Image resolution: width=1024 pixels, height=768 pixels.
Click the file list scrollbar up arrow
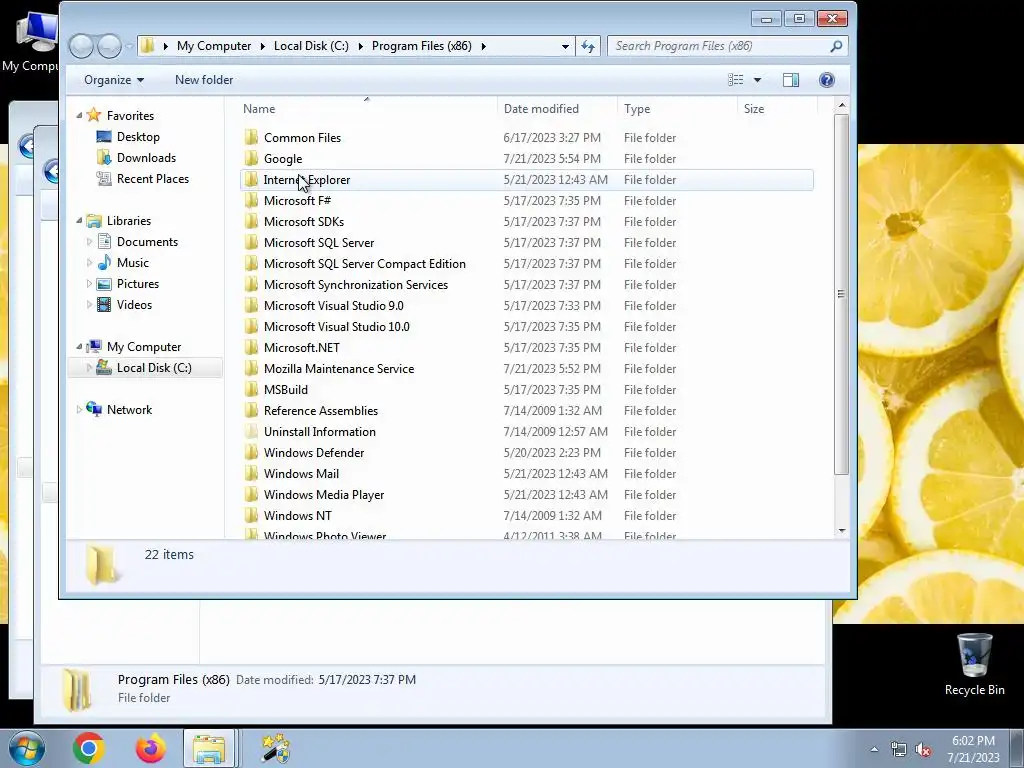842,105
